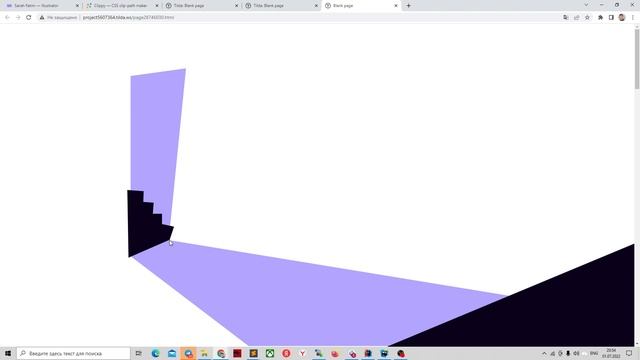
Task: Switch the ENG input language indicator
Action: (594, 353)
